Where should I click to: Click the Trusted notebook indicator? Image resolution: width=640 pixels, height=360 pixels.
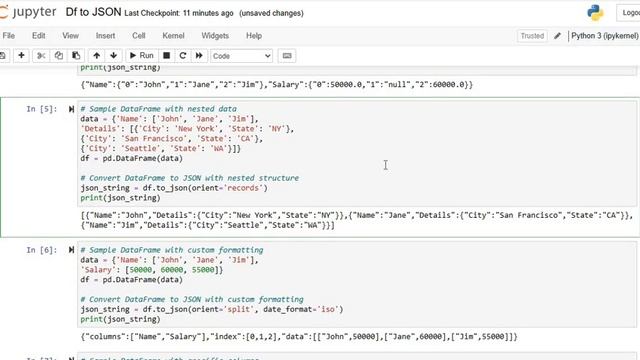tap(532, 36)
